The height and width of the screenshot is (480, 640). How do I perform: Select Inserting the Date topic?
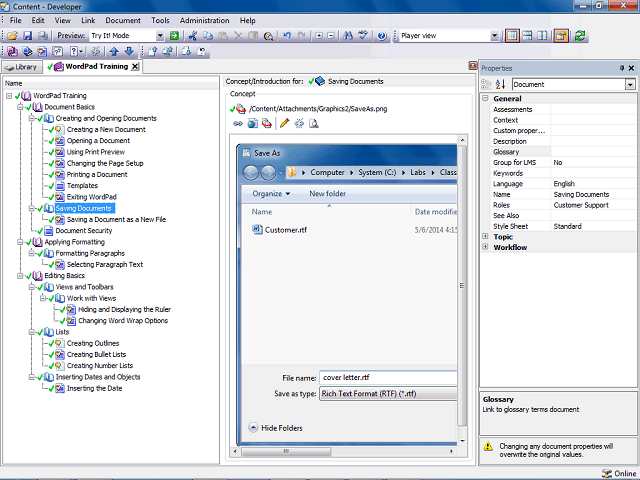pos(94,389)
